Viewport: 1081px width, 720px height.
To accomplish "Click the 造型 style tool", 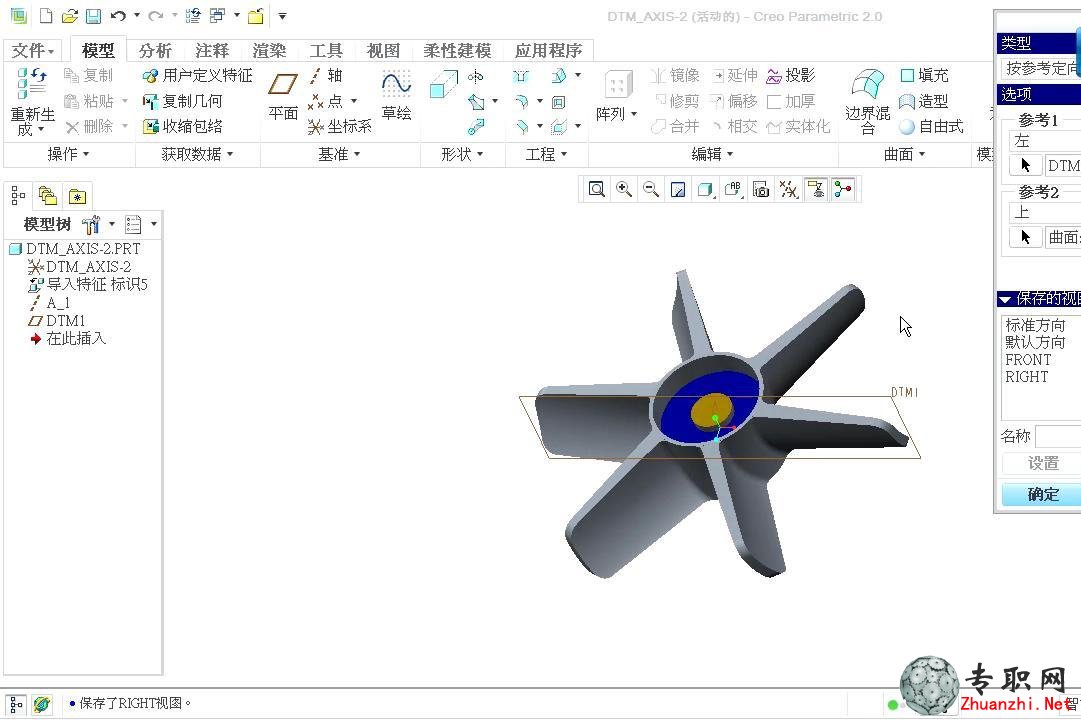I will click(x=925, y=101).
